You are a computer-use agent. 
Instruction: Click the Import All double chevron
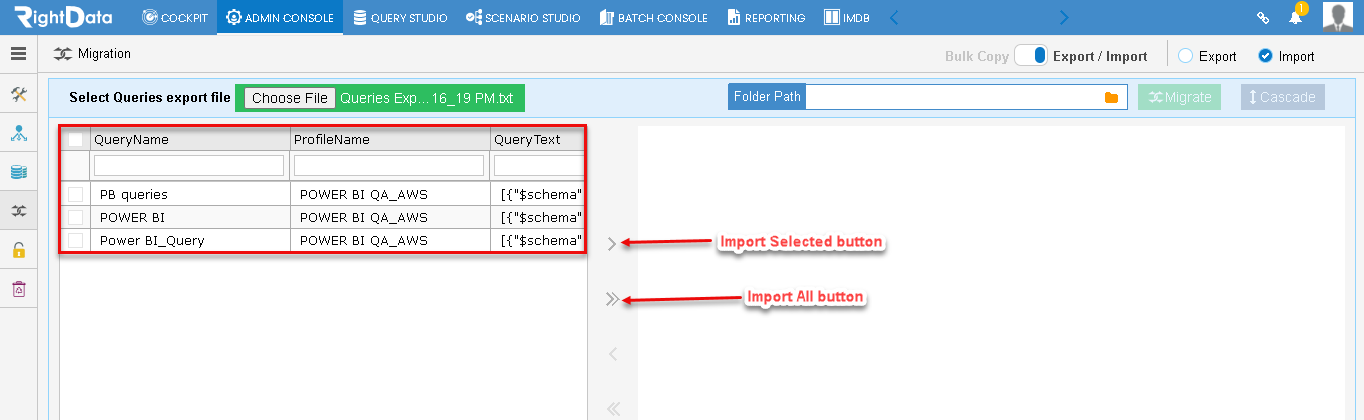613,298
